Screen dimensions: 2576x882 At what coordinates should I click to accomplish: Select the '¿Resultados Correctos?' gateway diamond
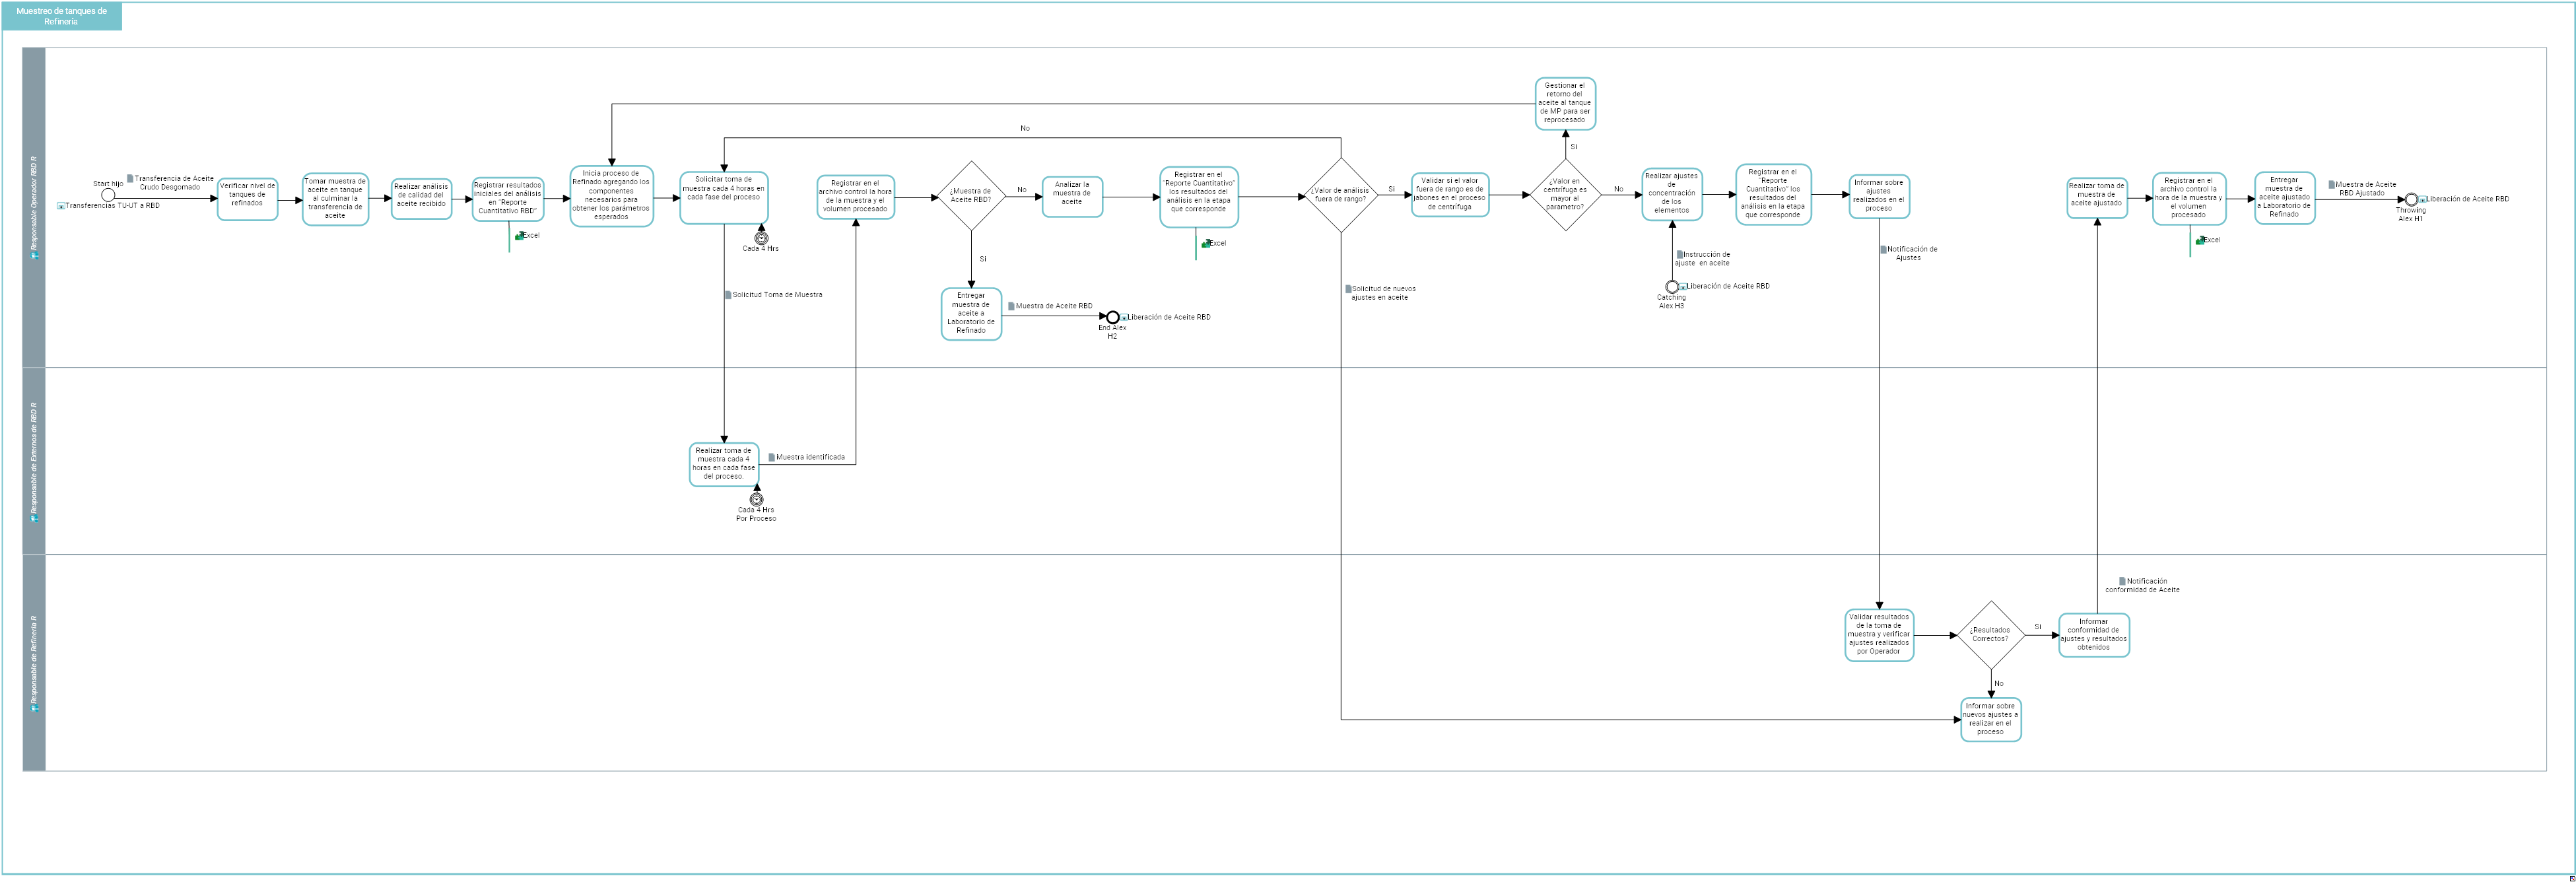1990,635
